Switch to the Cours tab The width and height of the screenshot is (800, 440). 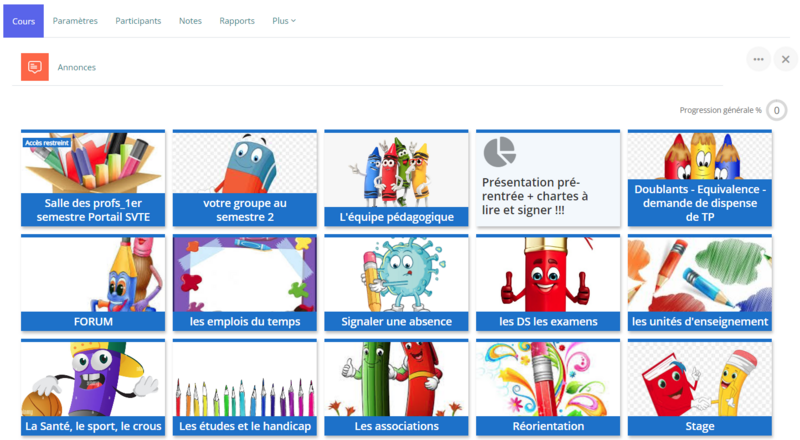(23, 21)
